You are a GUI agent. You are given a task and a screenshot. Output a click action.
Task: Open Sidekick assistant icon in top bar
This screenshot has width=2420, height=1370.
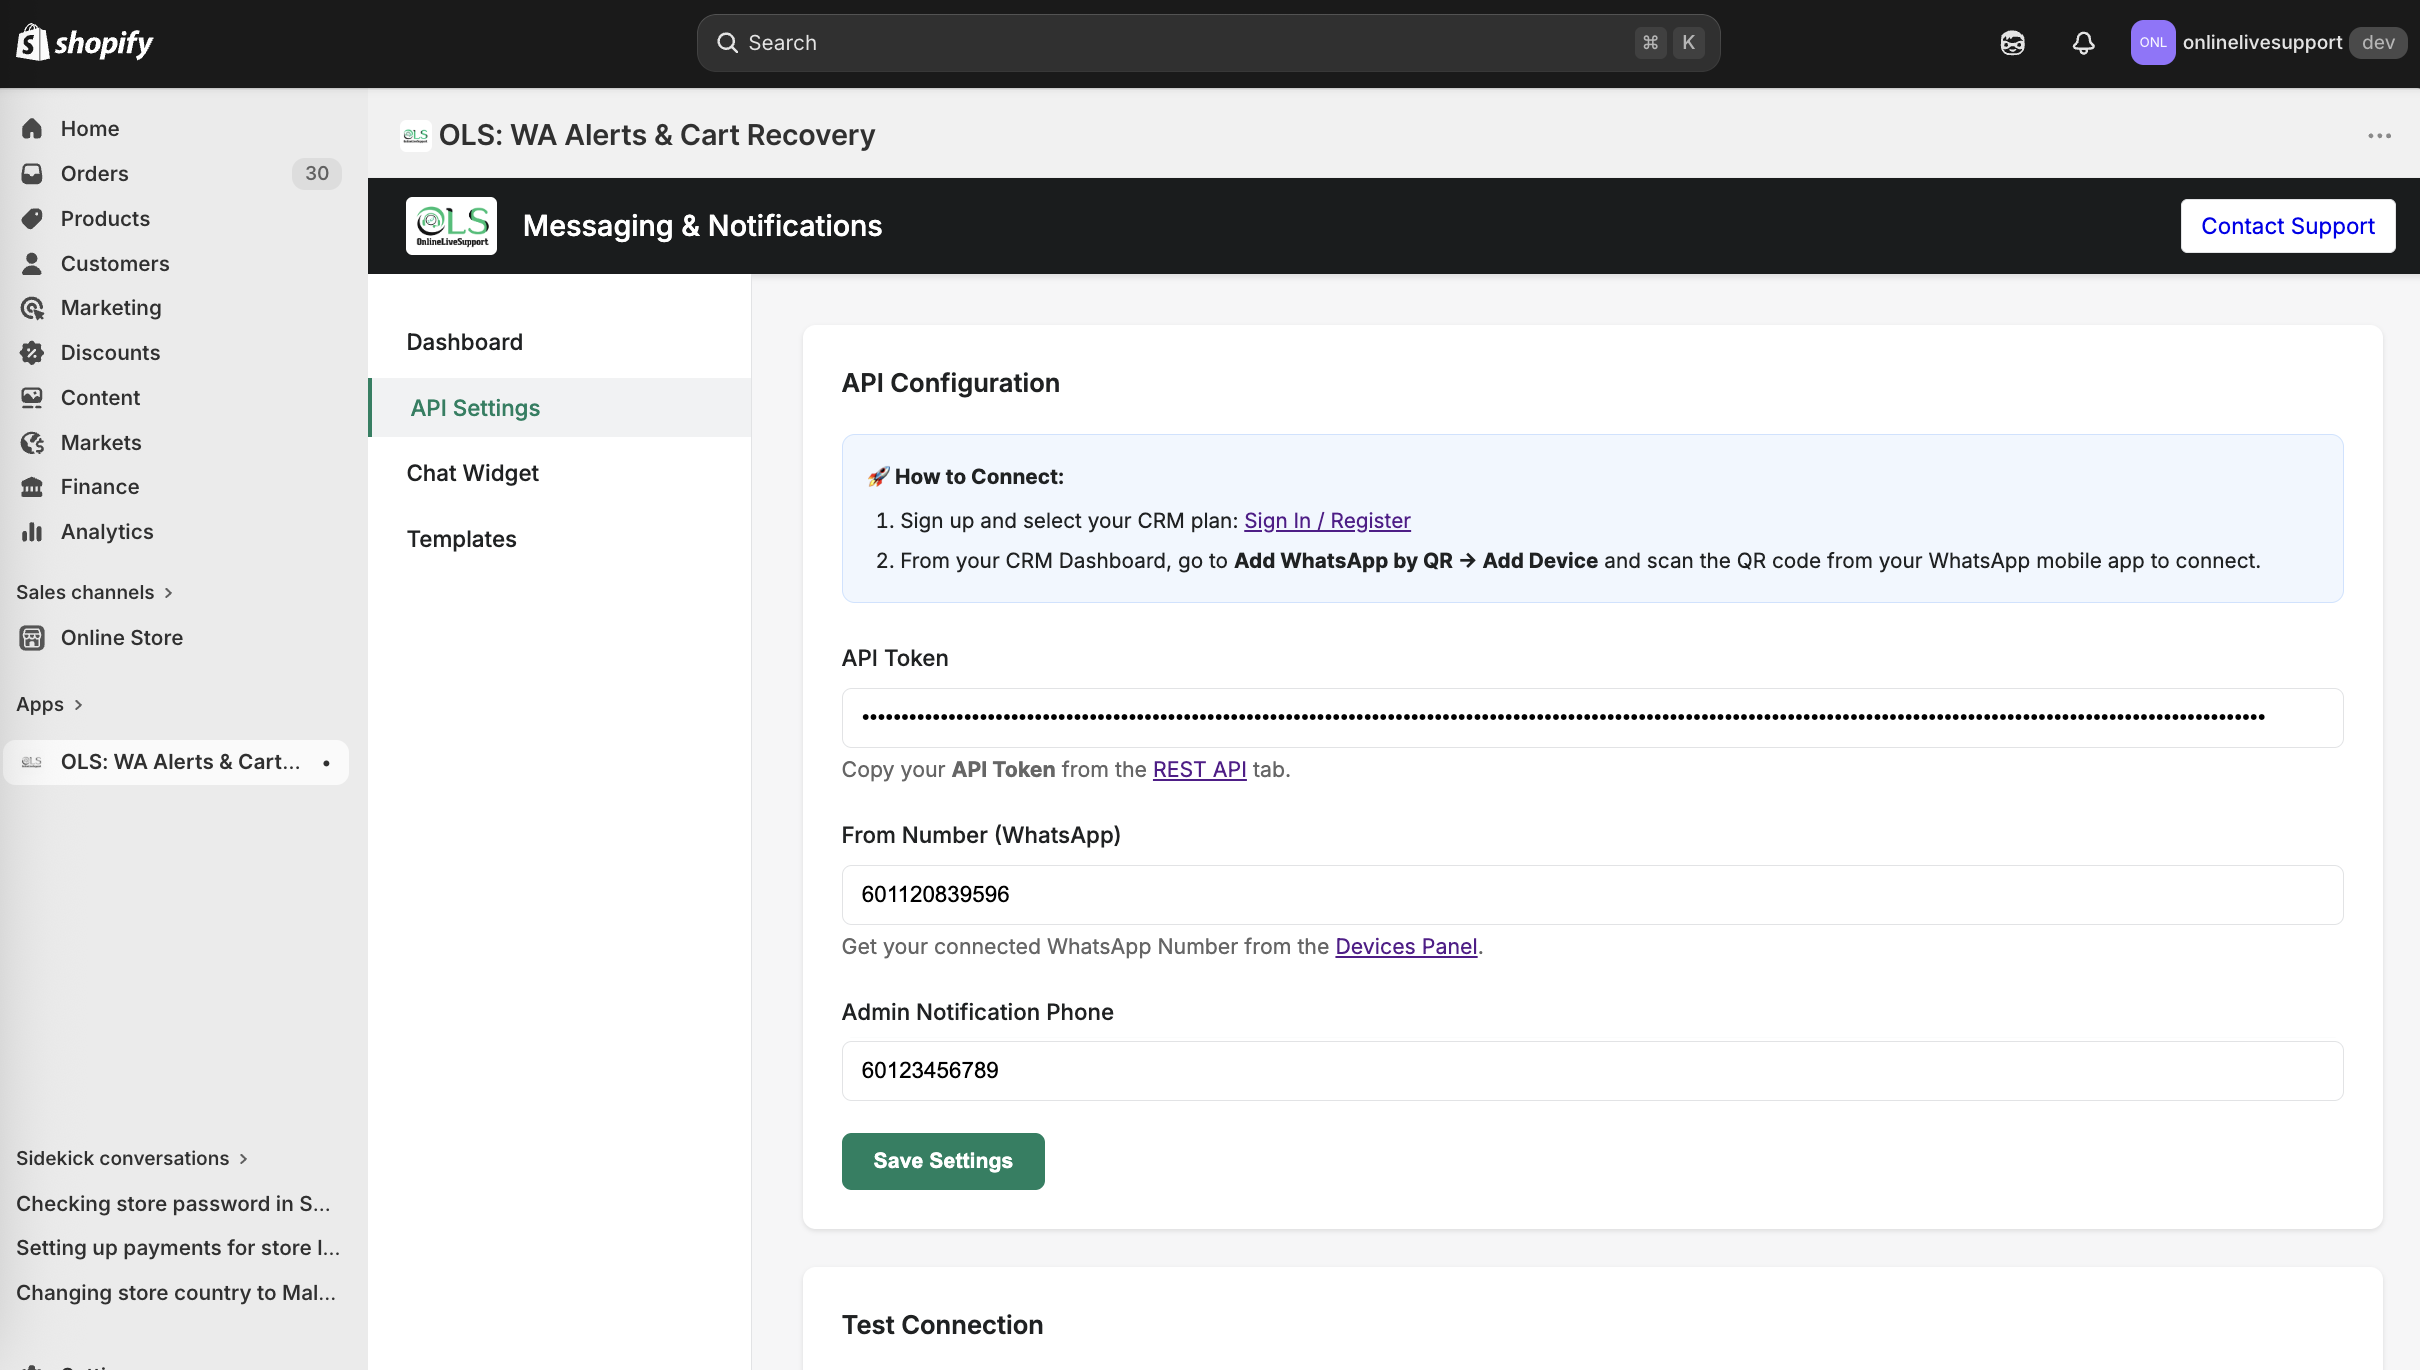(2012, 43)
